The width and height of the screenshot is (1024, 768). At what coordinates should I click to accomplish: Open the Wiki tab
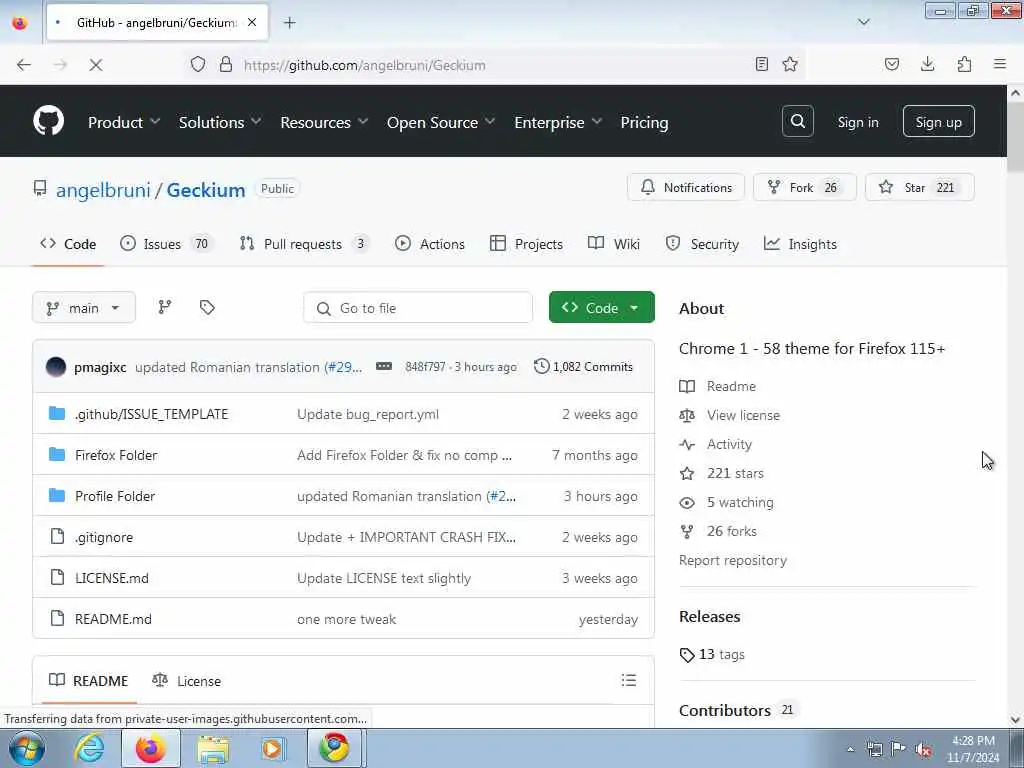614,244
